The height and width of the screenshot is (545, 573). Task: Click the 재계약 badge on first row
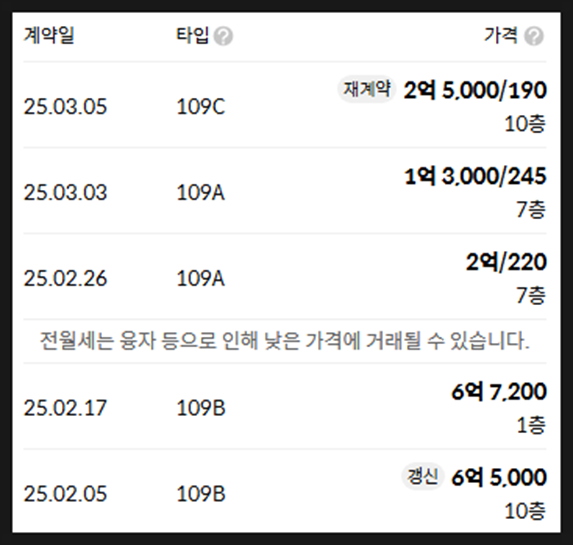pyautogui.click(x=367, y=90)
